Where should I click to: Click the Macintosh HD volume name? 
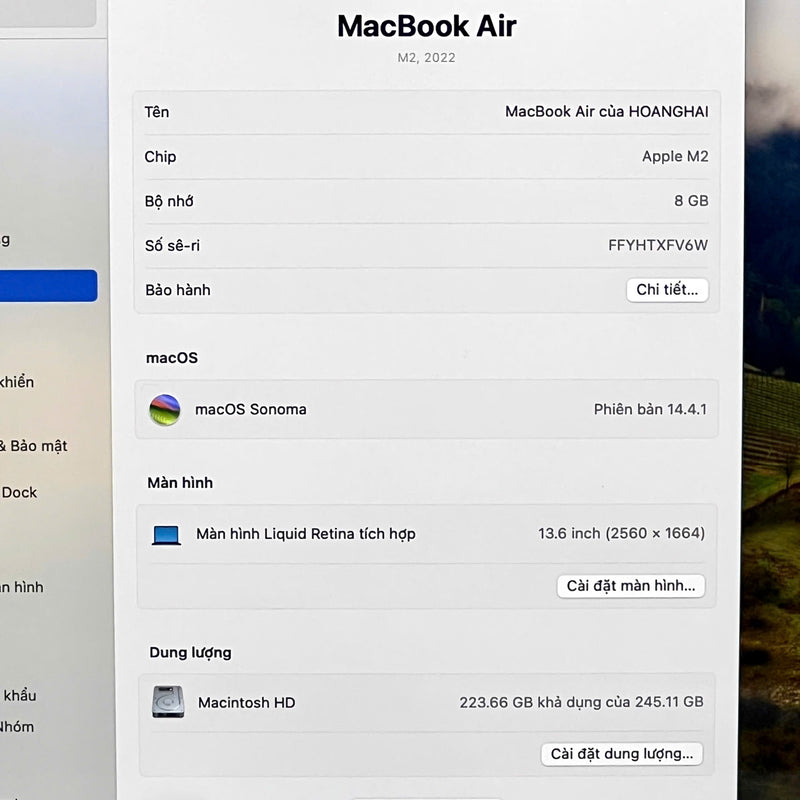pos(246,703)
